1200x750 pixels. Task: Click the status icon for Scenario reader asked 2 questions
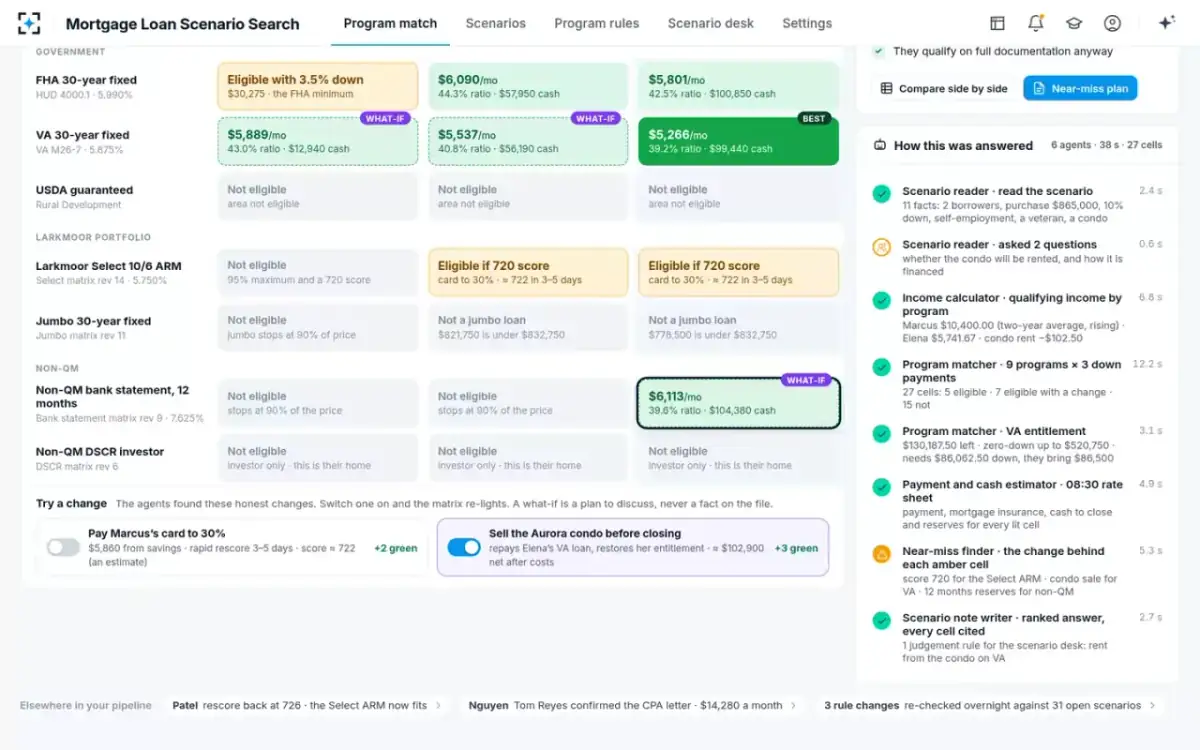coord(881,247)
